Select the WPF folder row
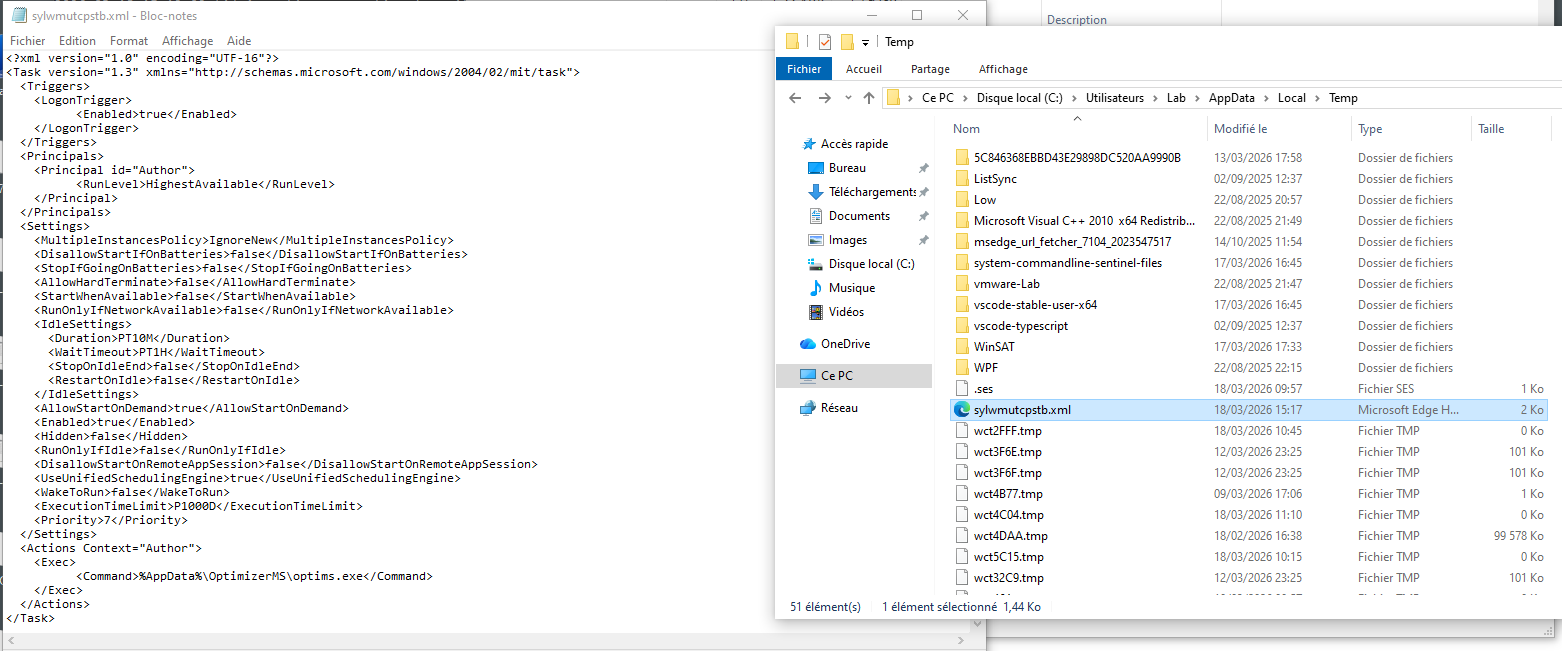The width and height of the screenshot is (1562, 651). [1247, 368]
